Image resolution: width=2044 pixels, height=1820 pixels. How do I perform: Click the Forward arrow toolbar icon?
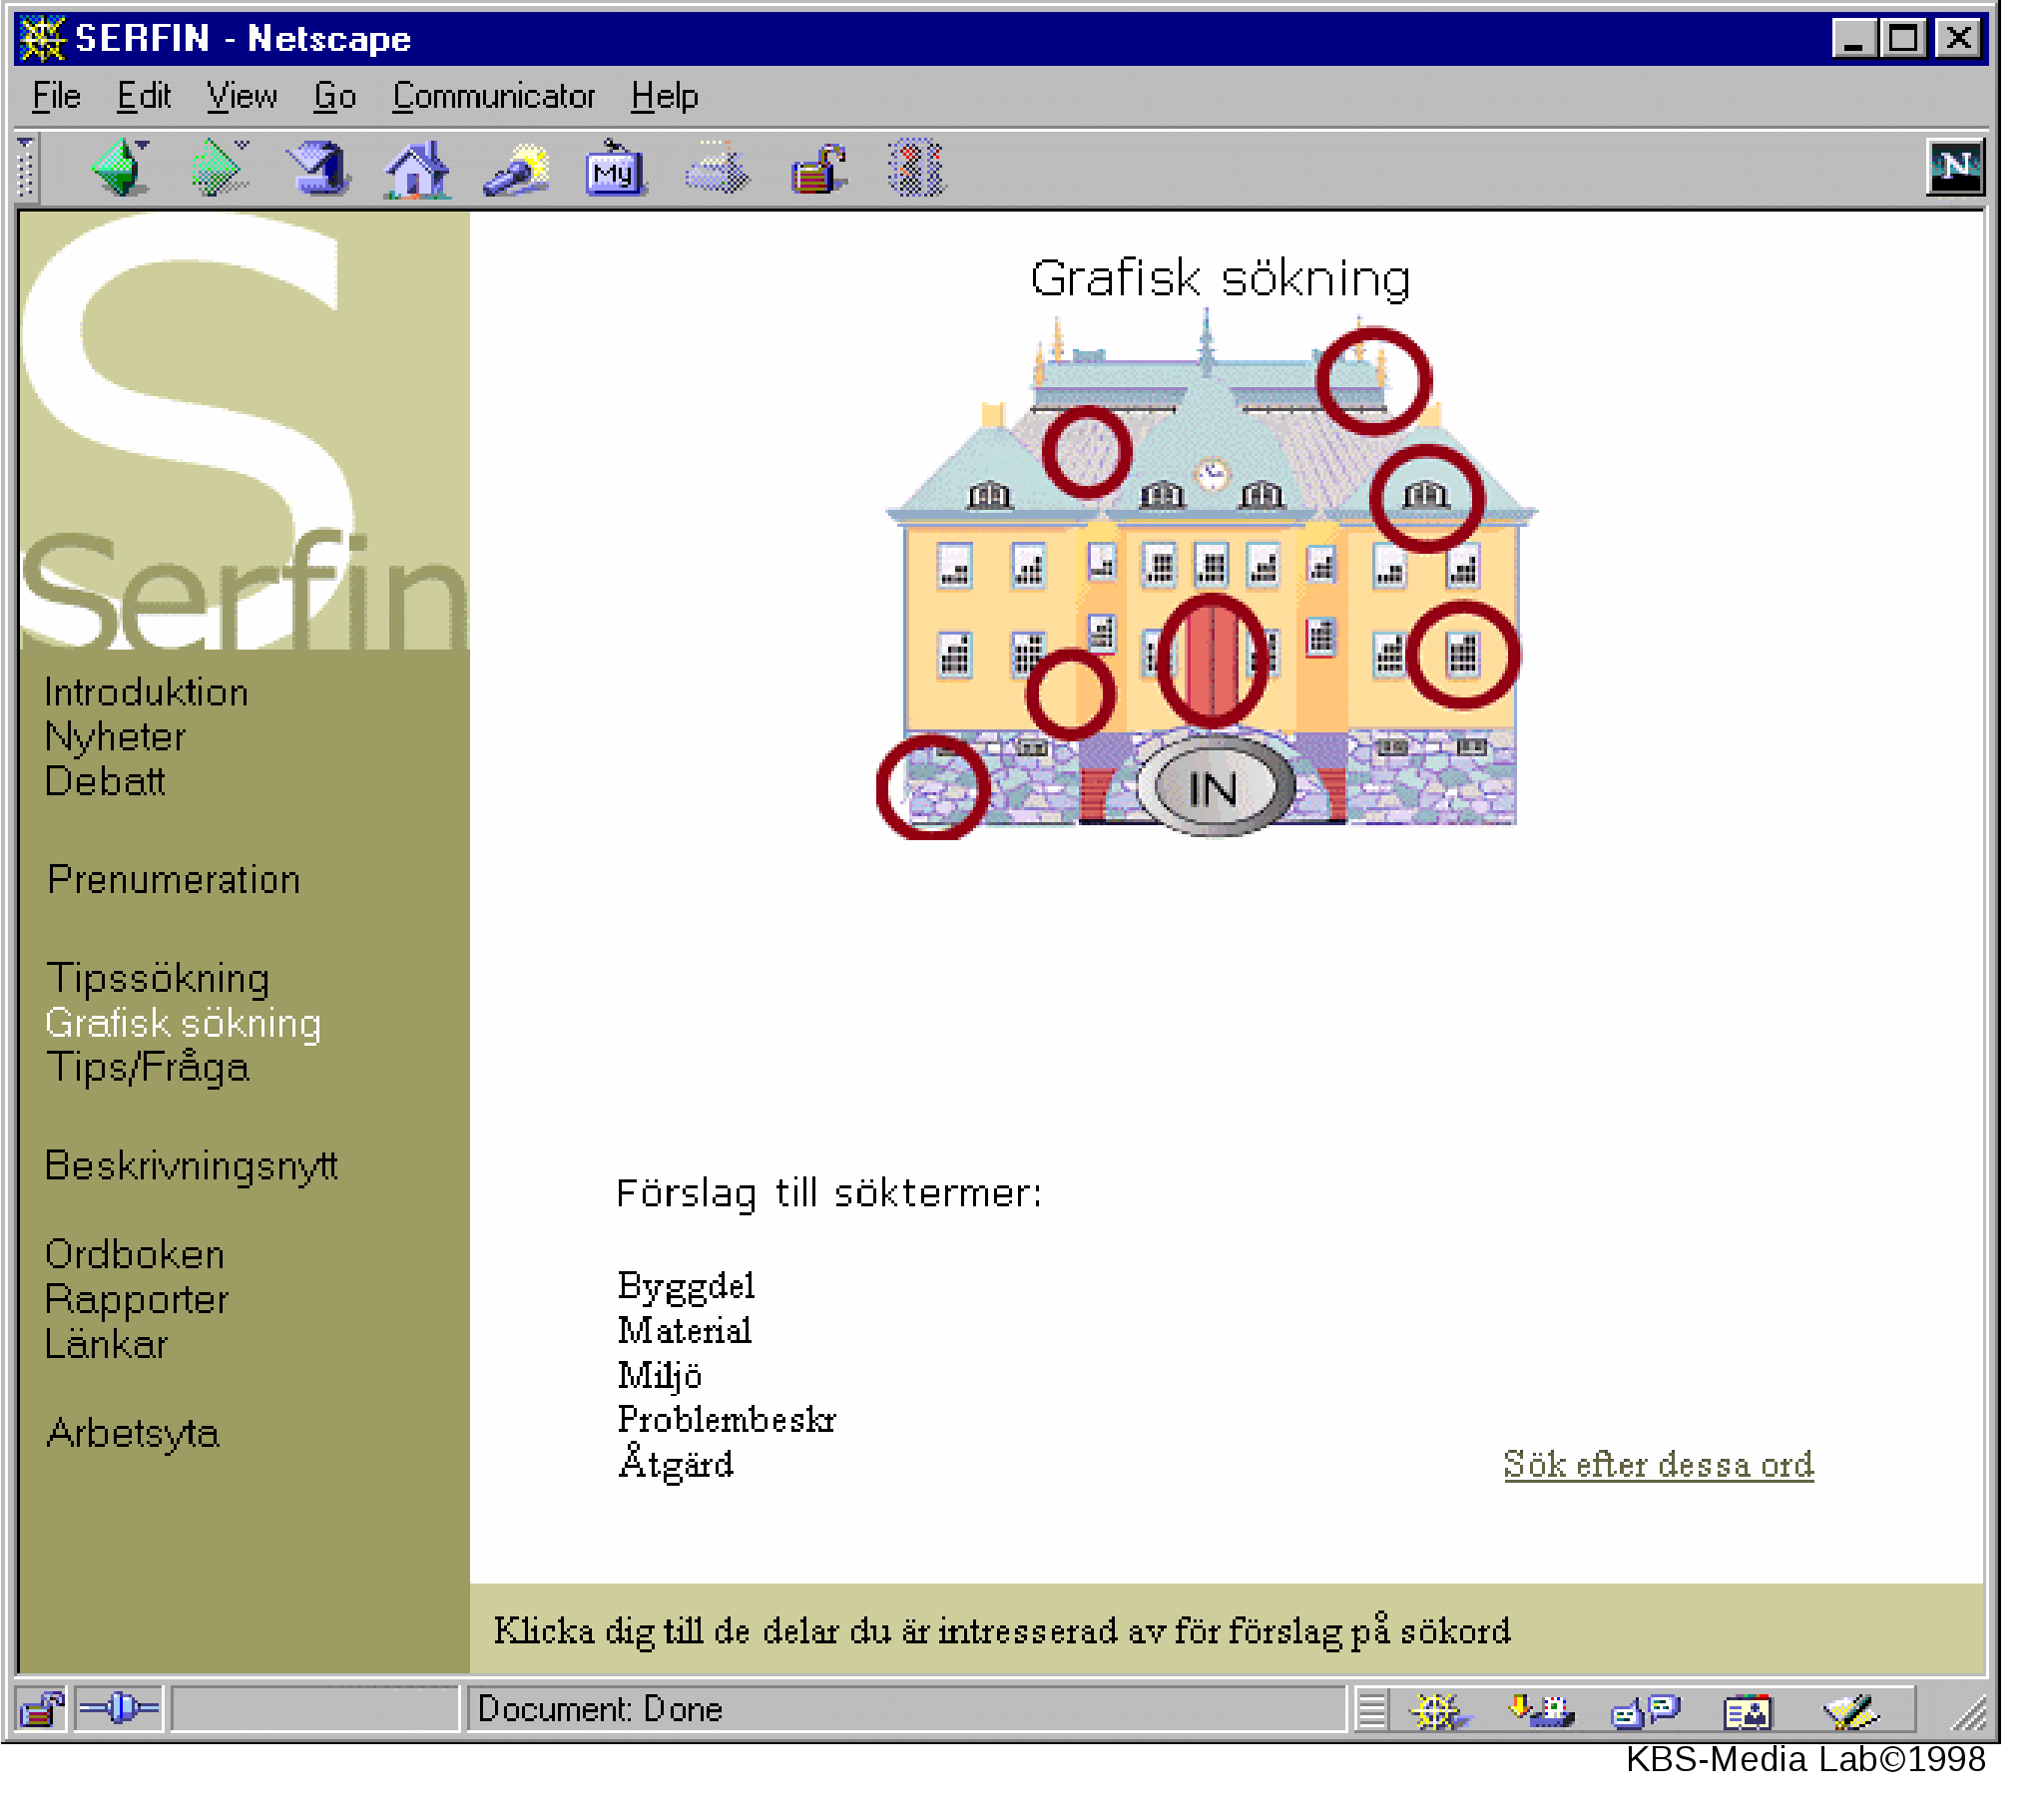[220, 168]
